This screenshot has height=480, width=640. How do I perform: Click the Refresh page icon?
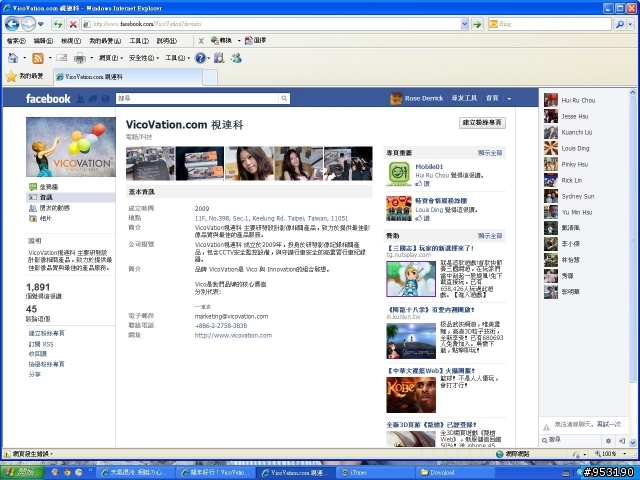click(x=58, y=24)
